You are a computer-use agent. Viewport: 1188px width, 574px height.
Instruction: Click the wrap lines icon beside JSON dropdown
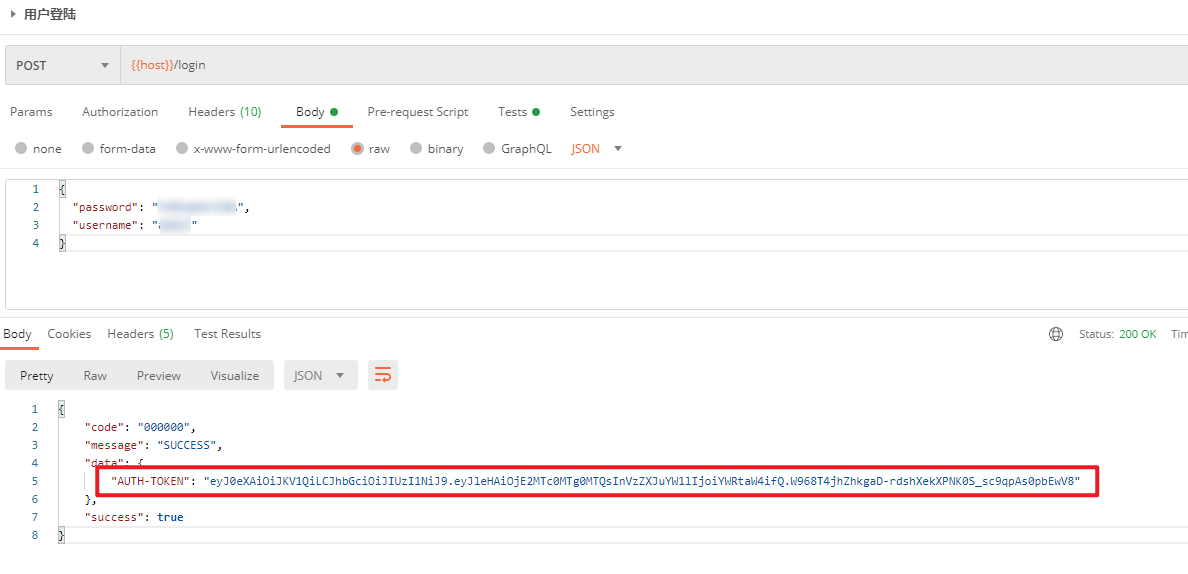(x=383, y=376)
